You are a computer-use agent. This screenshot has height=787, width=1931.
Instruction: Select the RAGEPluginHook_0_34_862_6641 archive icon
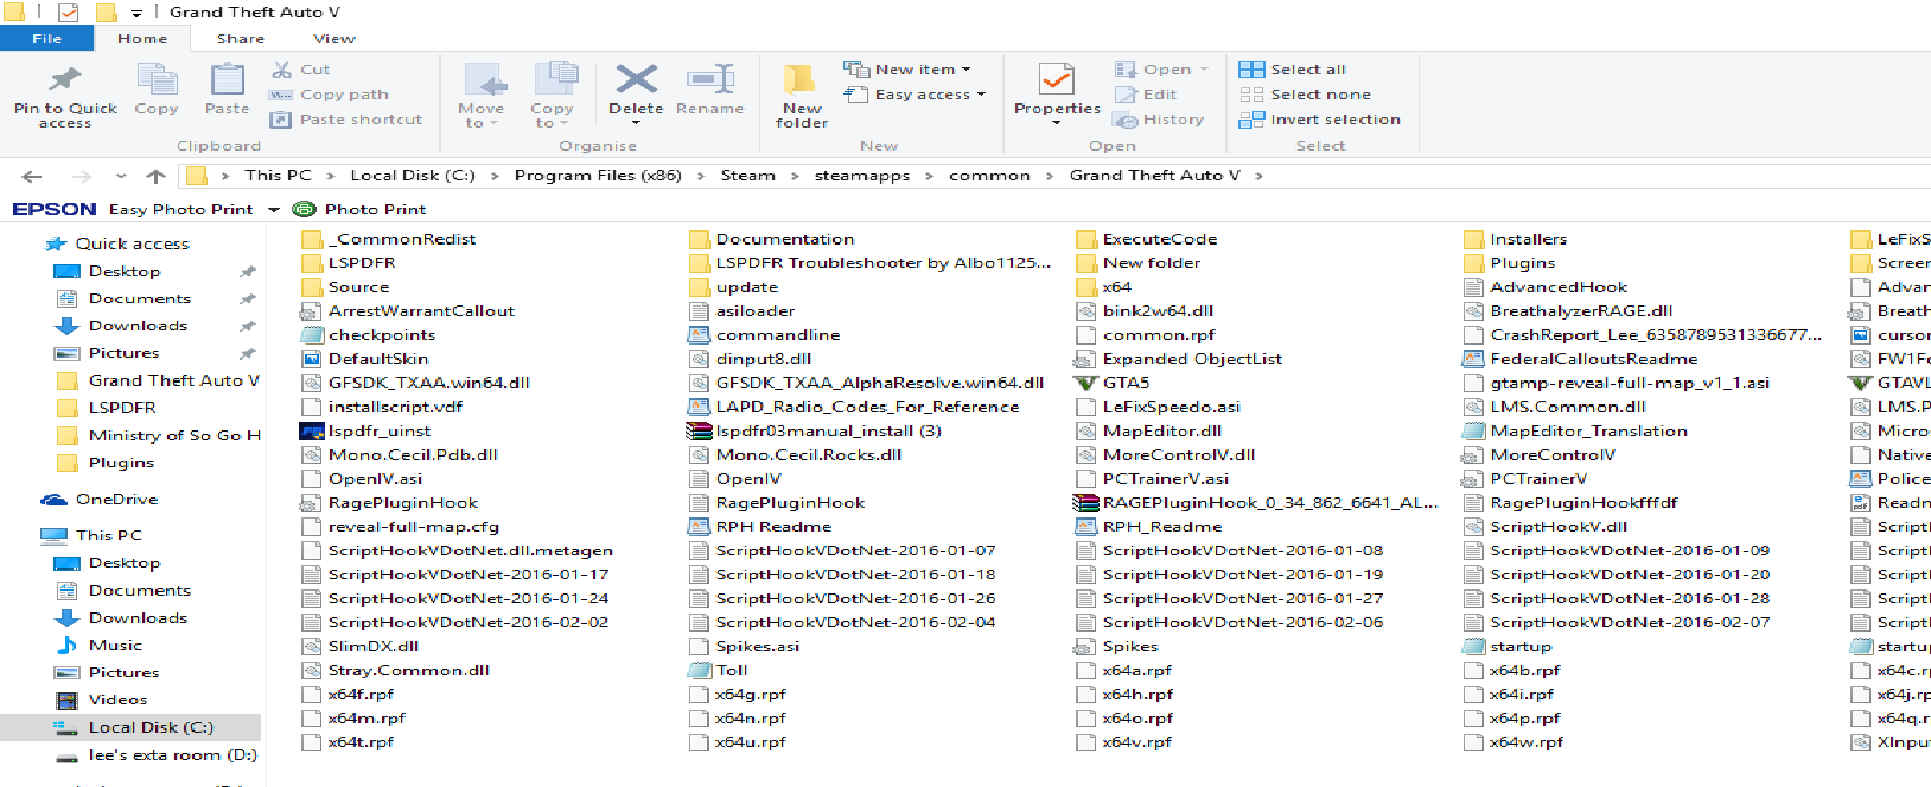[x=1085, y=503]
